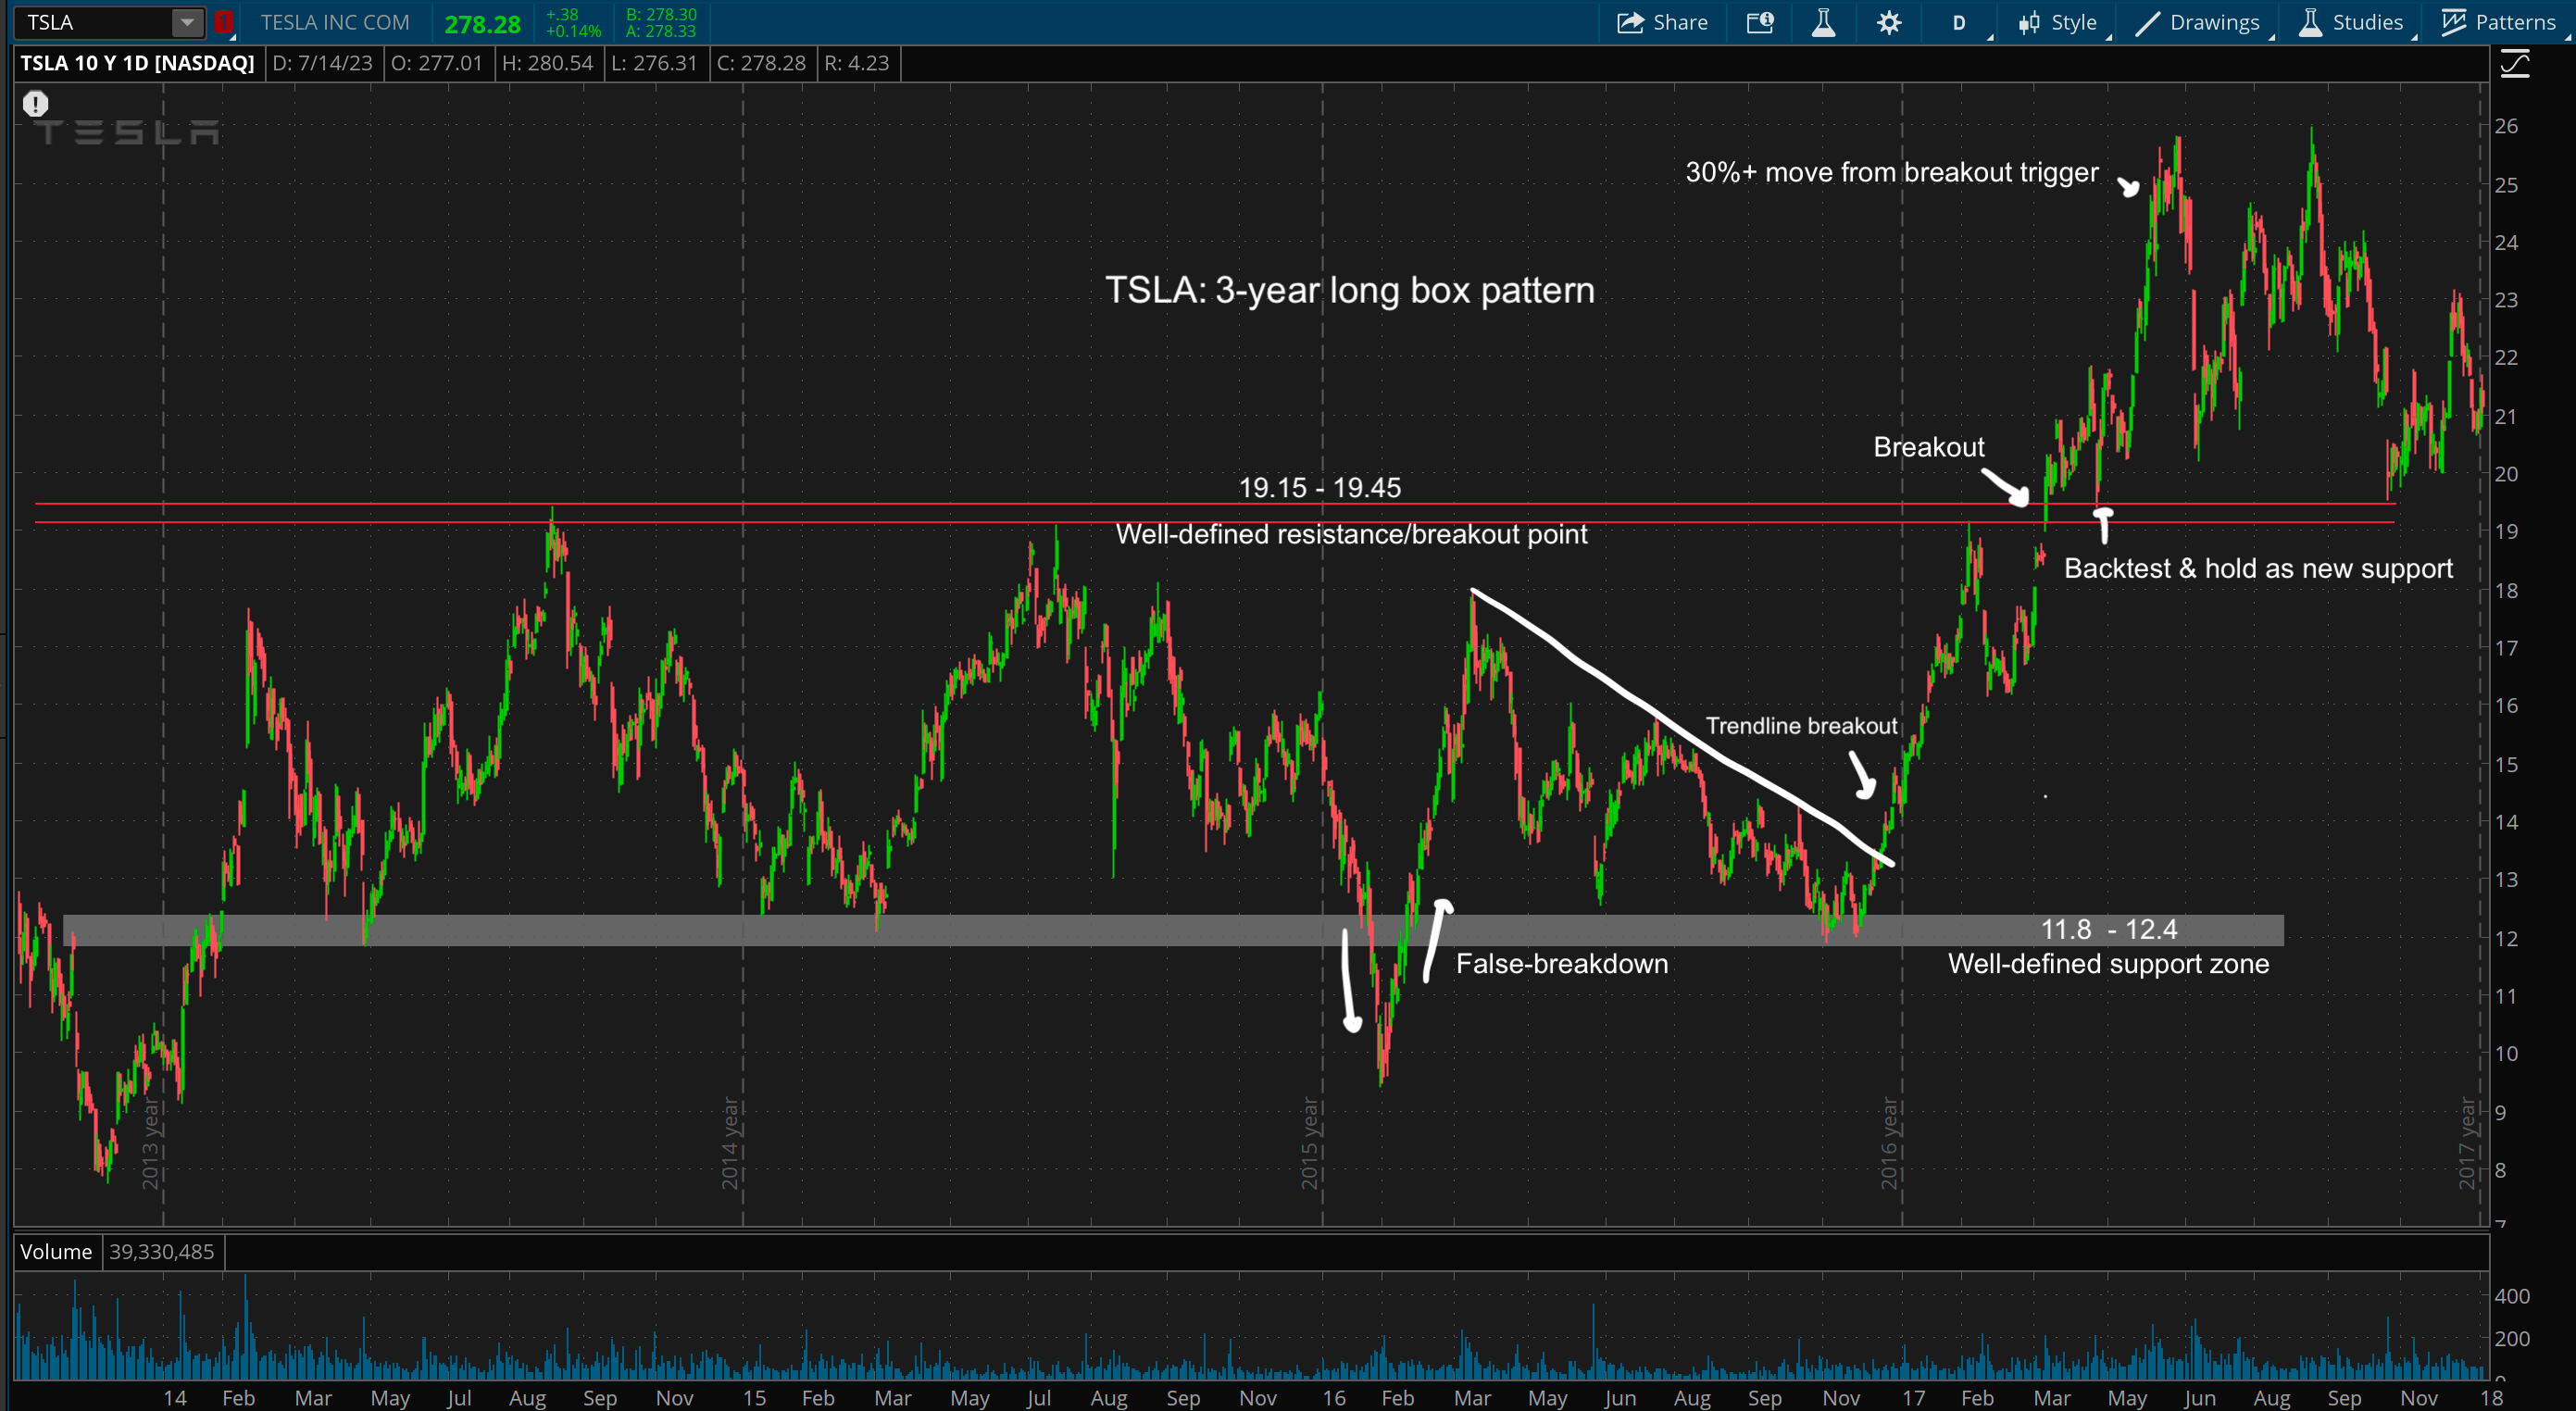The image size is (2576, 1411).
Task: Click year 14 on the time axis
Action: tap(175, 1397)
